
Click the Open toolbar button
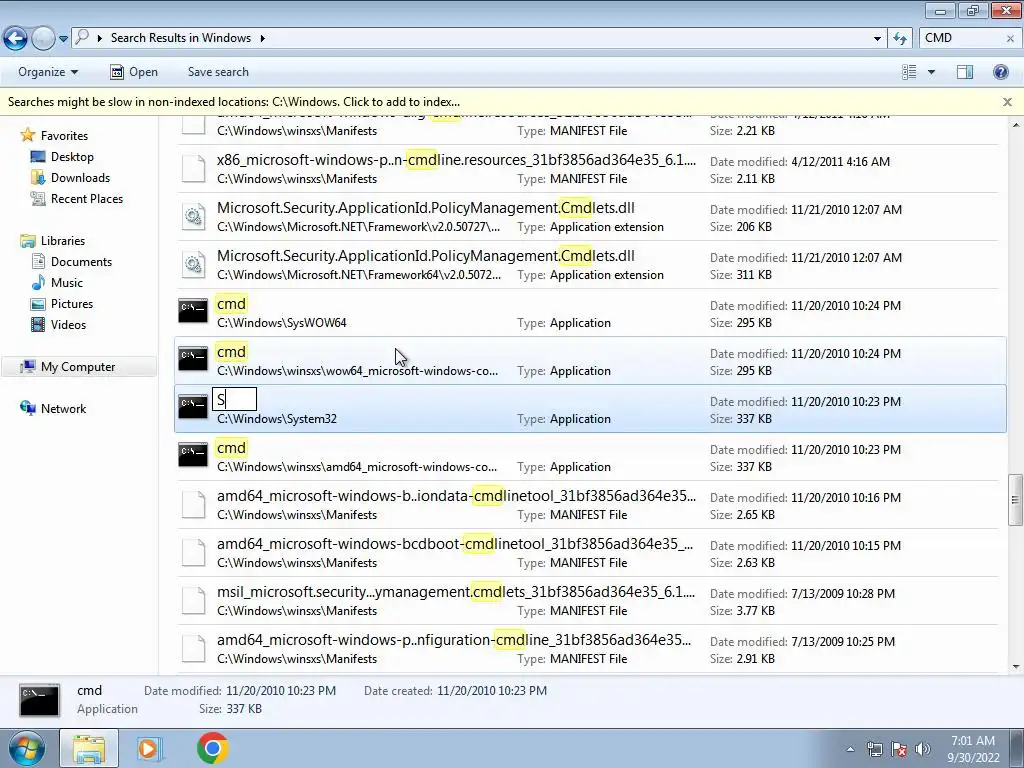134,72
